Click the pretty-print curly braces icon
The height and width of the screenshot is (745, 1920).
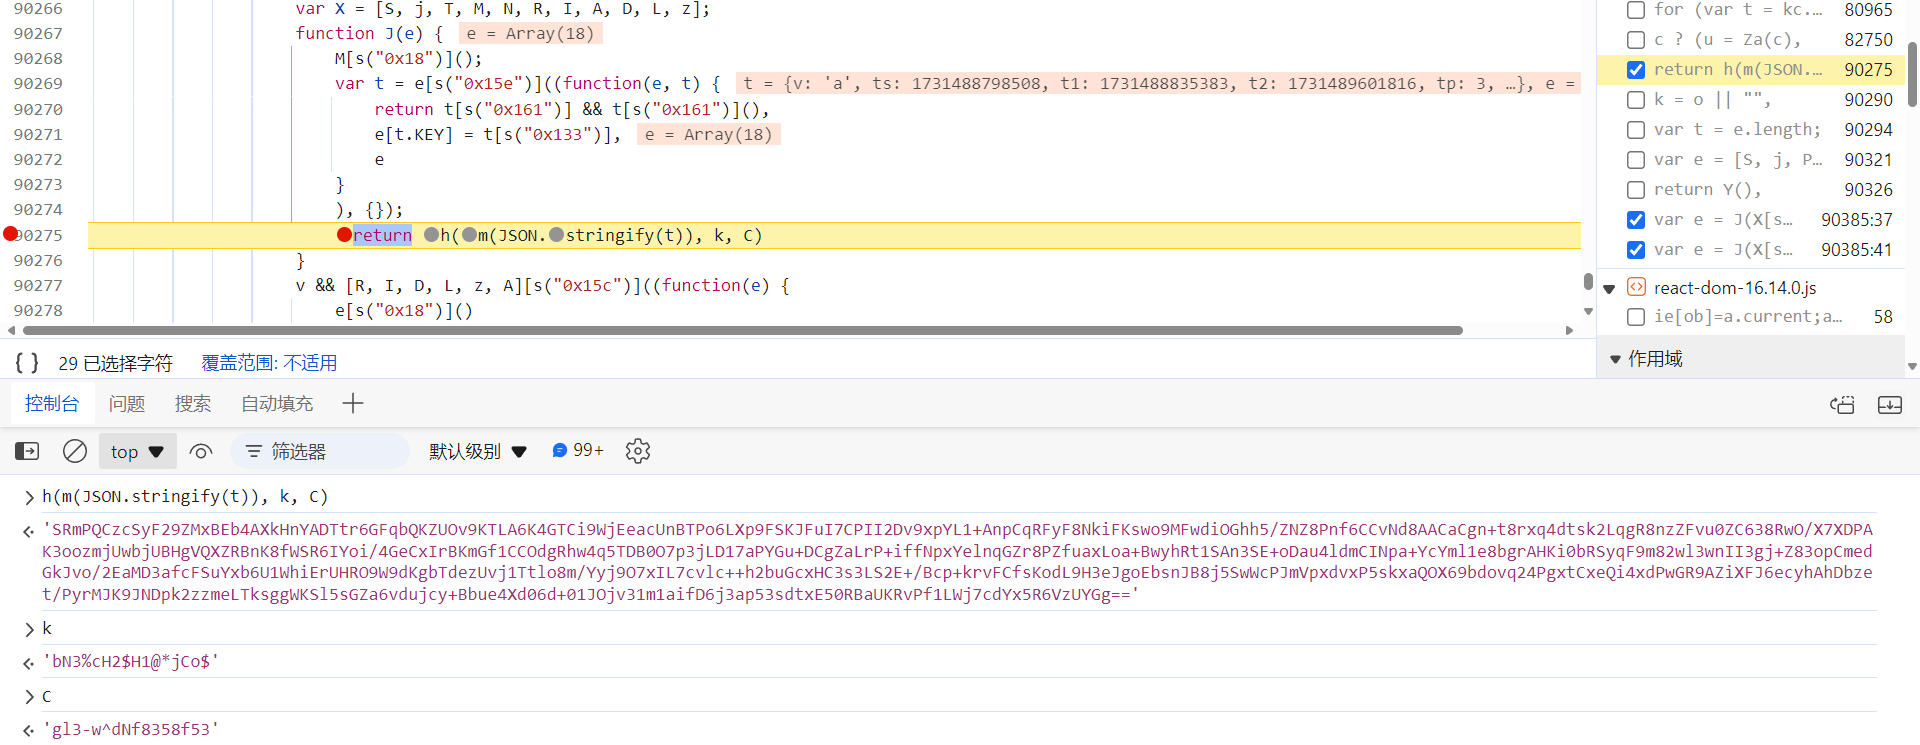coord(27,362)
